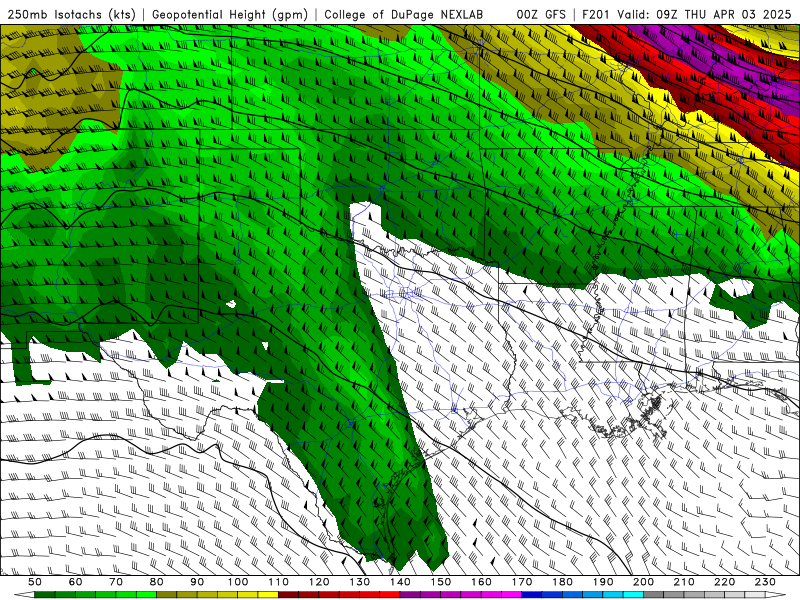Click the 'Geopotential Height (gpm)' header text
Image resolution: width=800 pixels, height=600 pixels.
click(230, 15)
